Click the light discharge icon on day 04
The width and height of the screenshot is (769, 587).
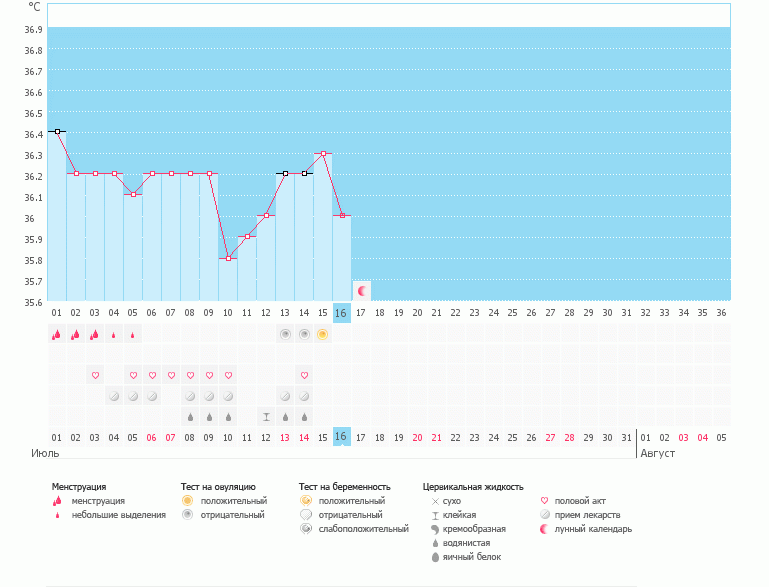(x=114, y=335)
